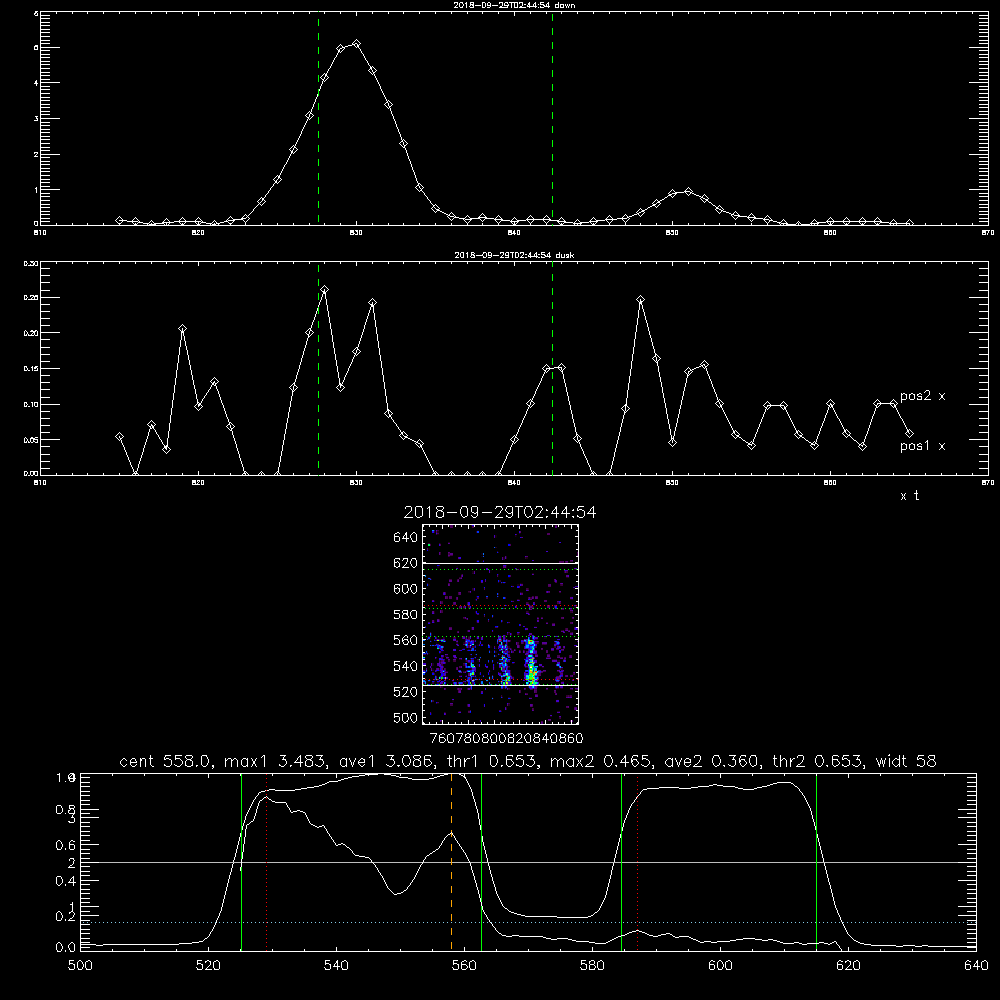Click the '640' label on bottom plot x-axis
Viewport: 1000px width, 1000px height.
point(976,966)
